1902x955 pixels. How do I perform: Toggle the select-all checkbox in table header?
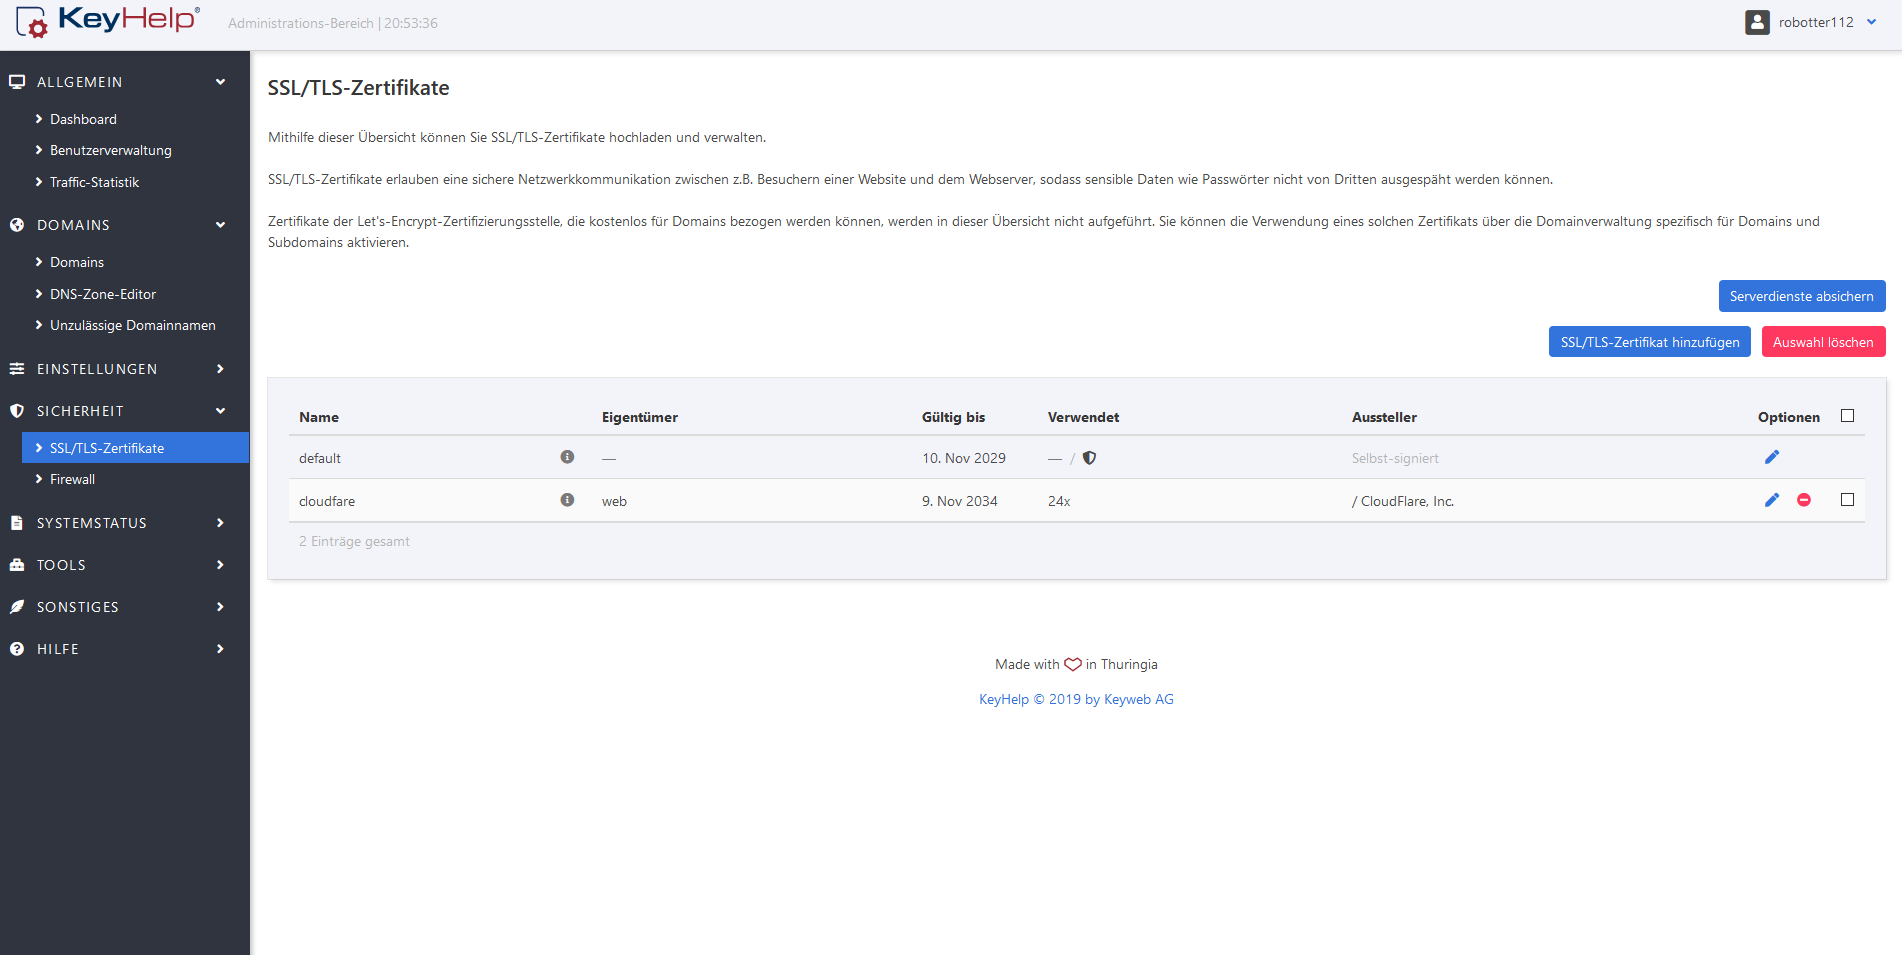[1847, 416]
